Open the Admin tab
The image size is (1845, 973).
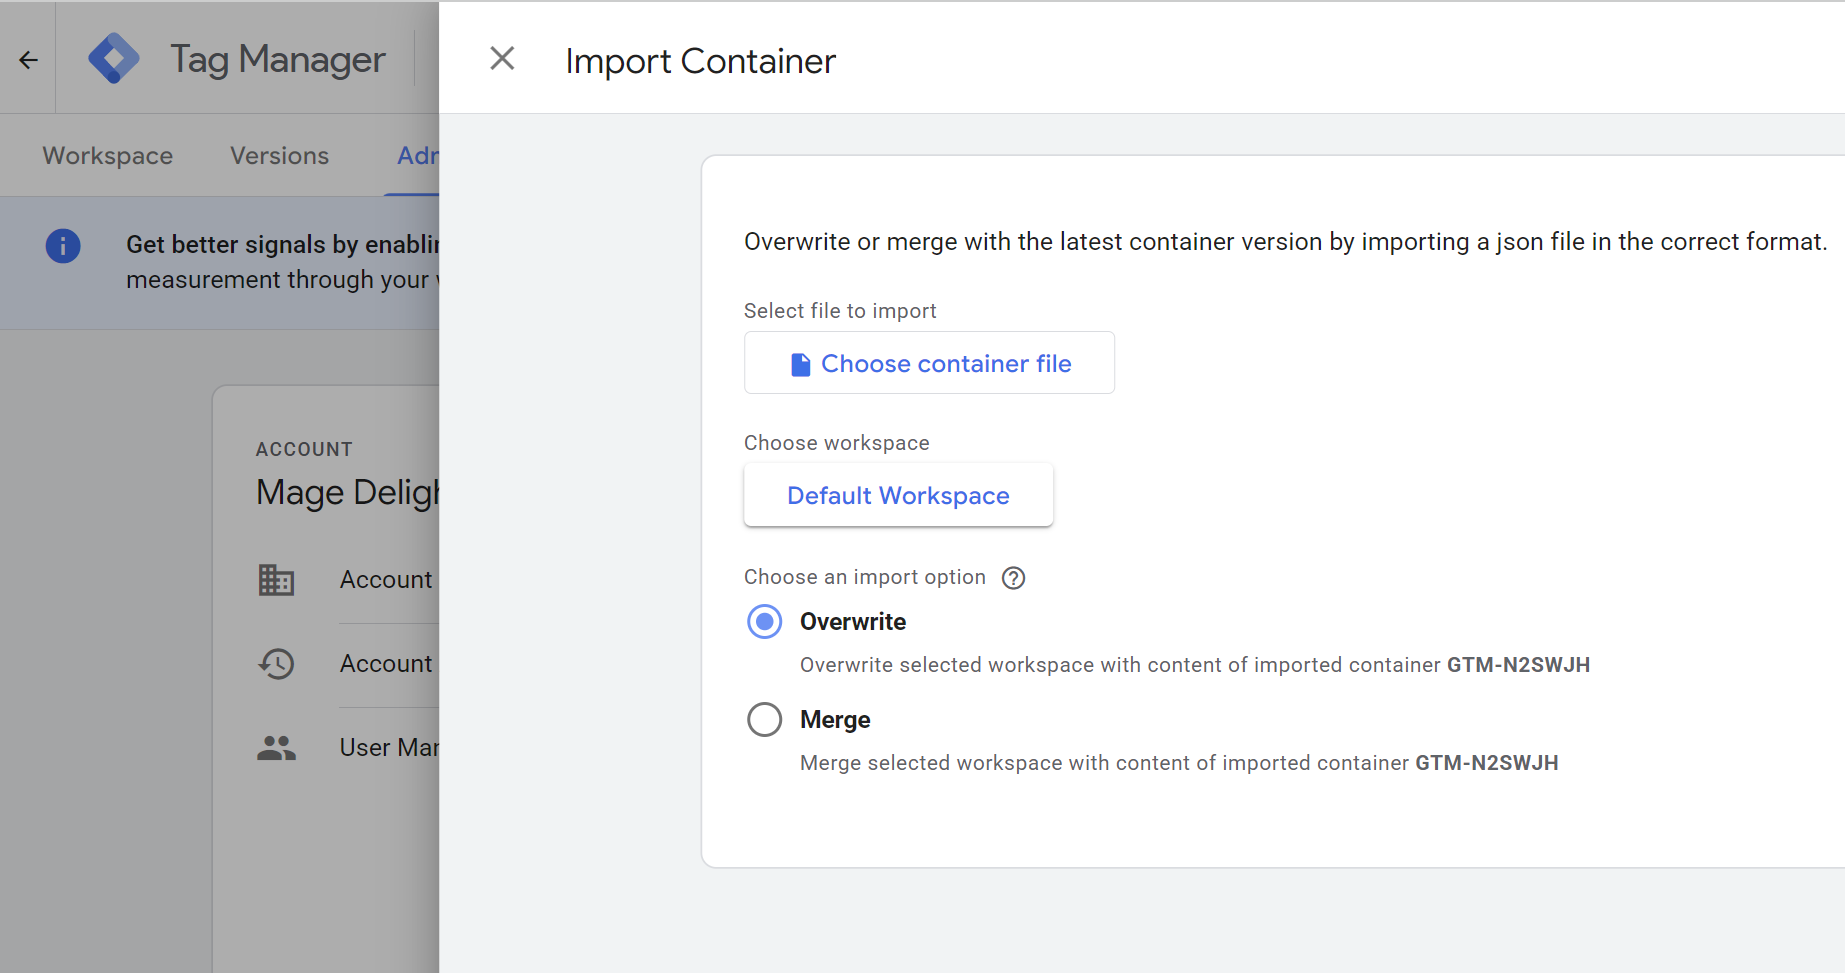point(417,156)
